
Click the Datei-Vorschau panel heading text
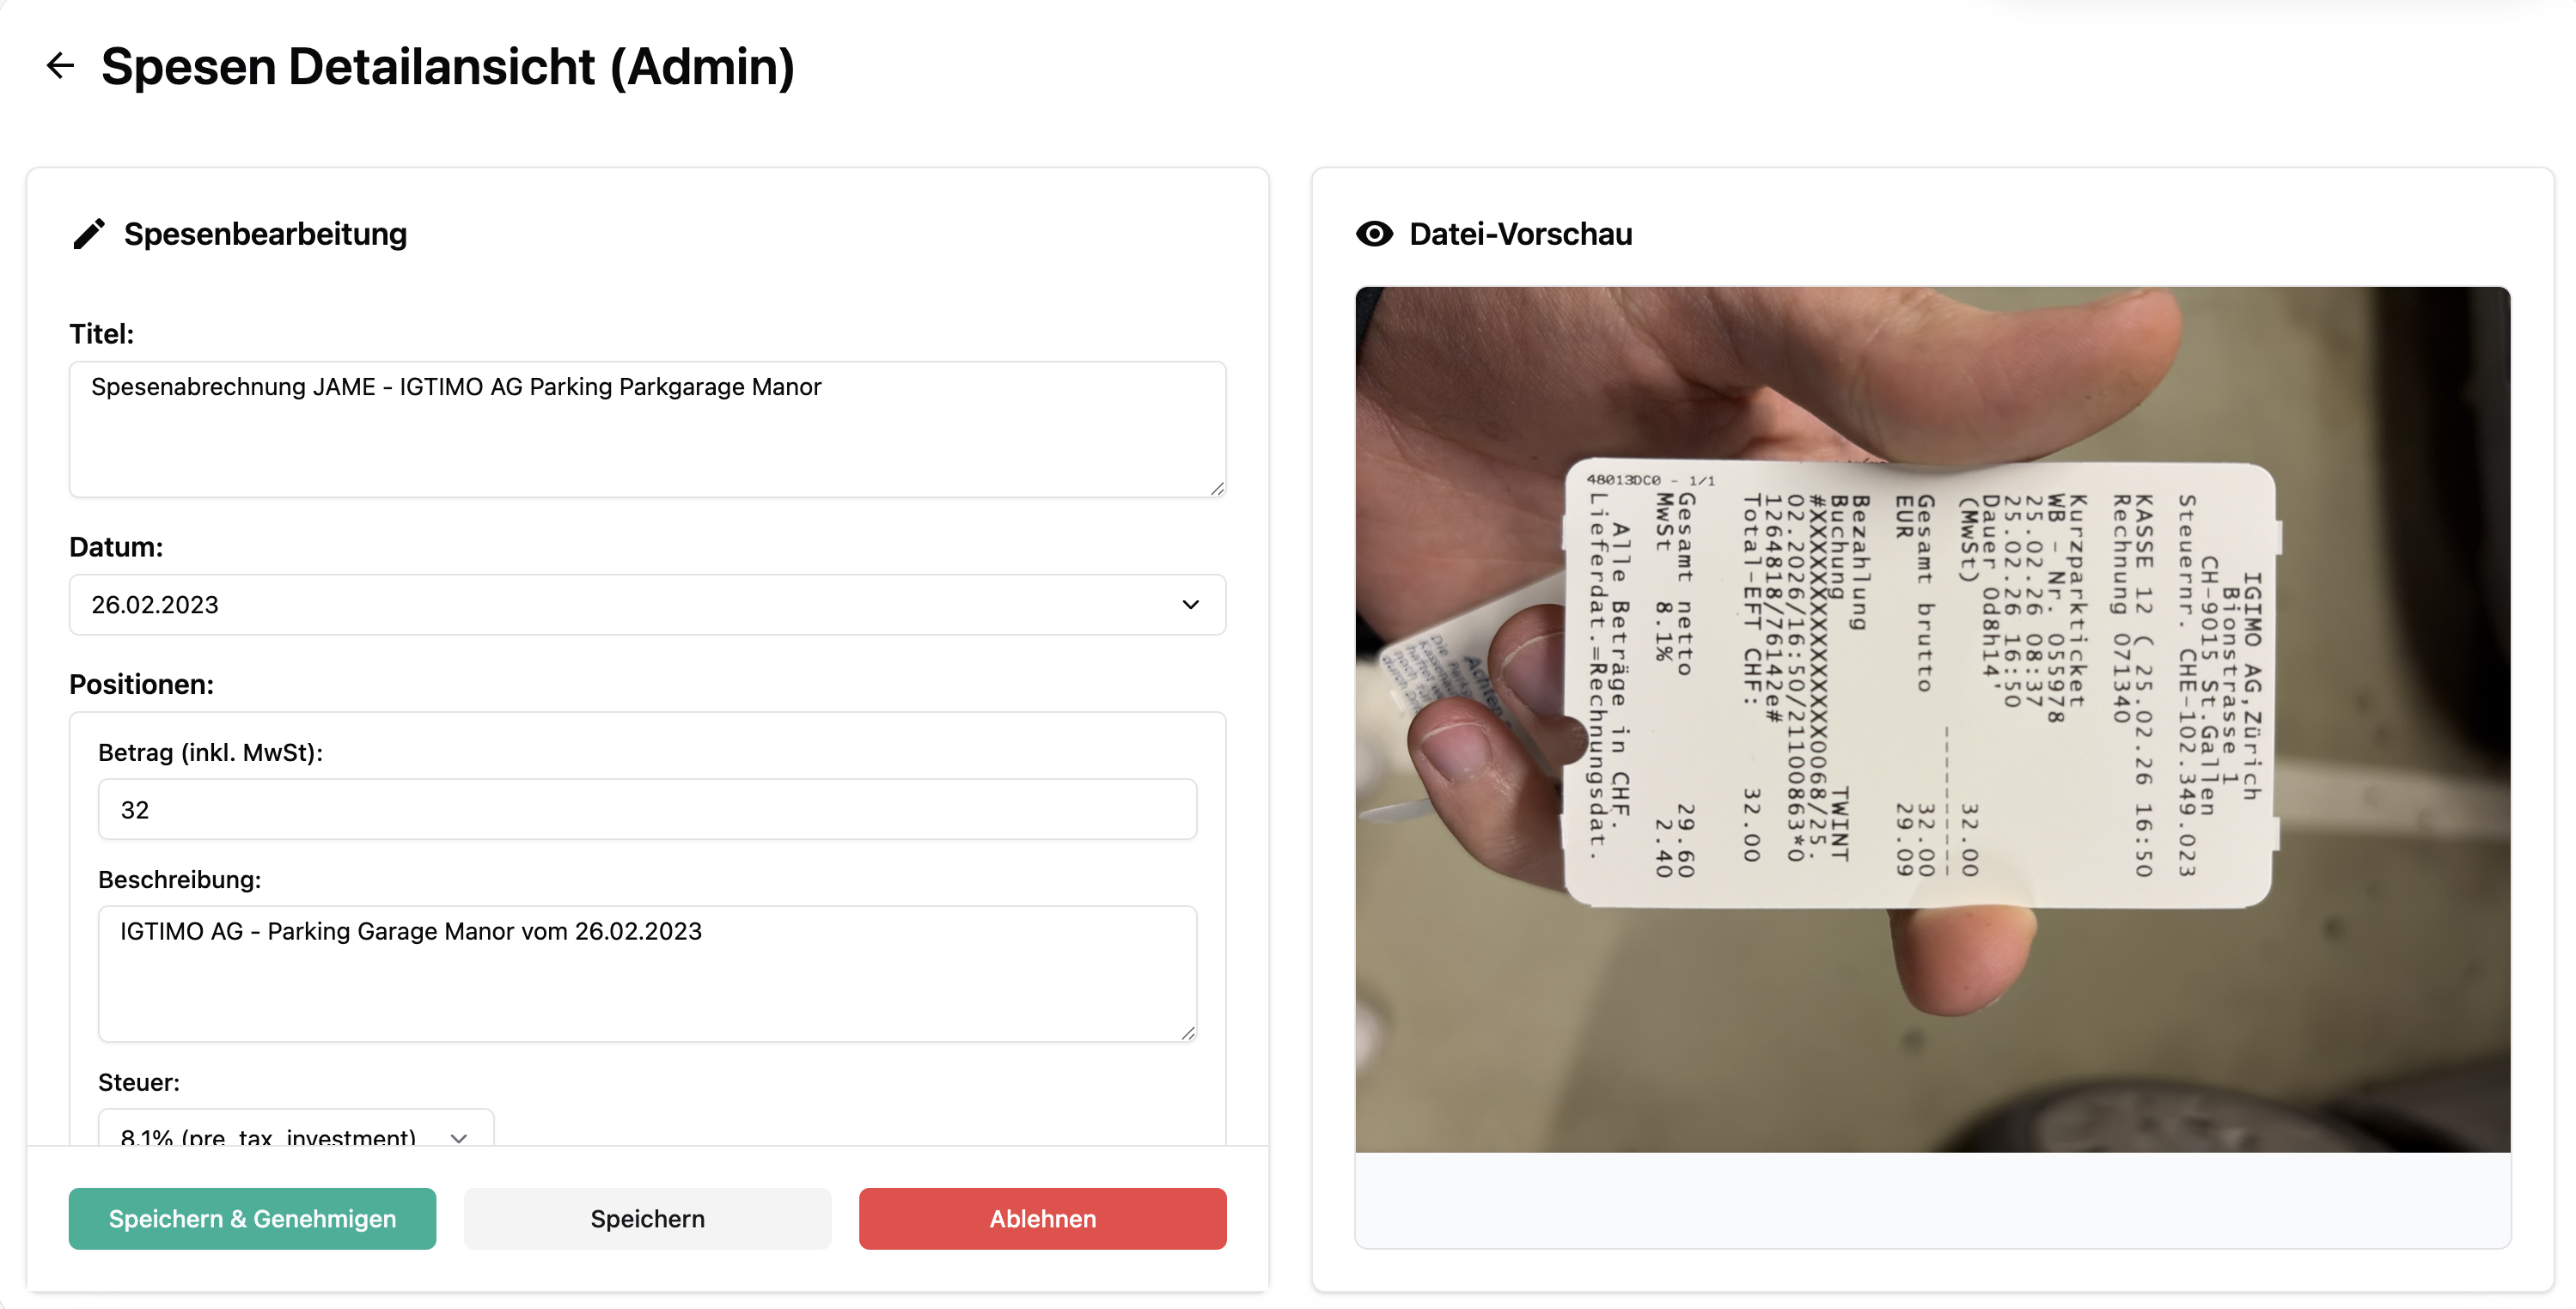1520,234
